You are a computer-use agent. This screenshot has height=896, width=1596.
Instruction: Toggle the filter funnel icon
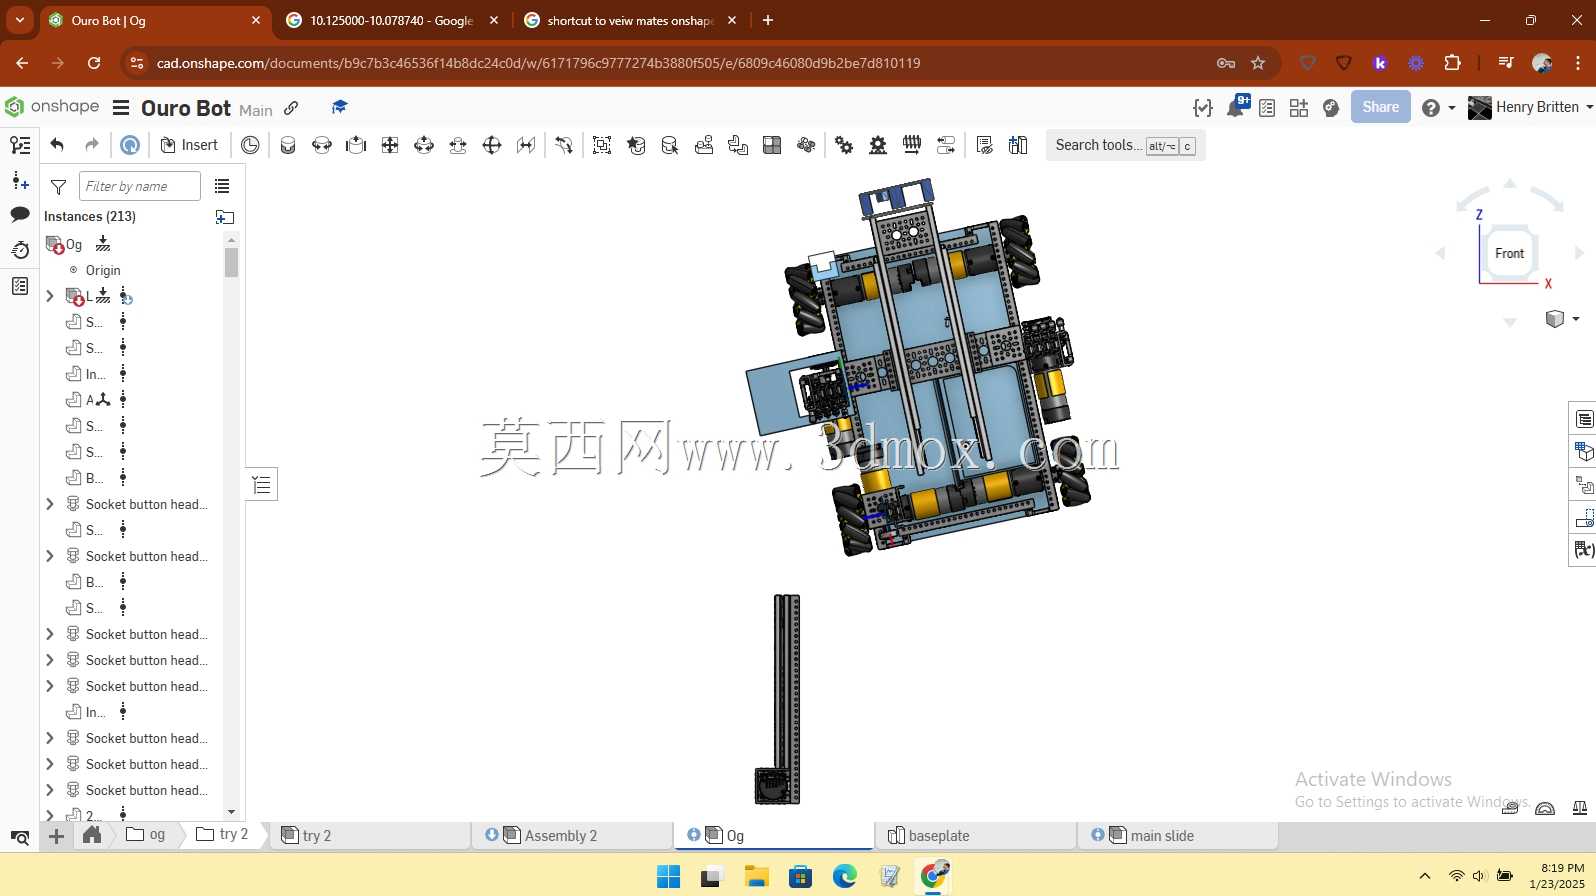pyautogui.click(x=59, y=186)
